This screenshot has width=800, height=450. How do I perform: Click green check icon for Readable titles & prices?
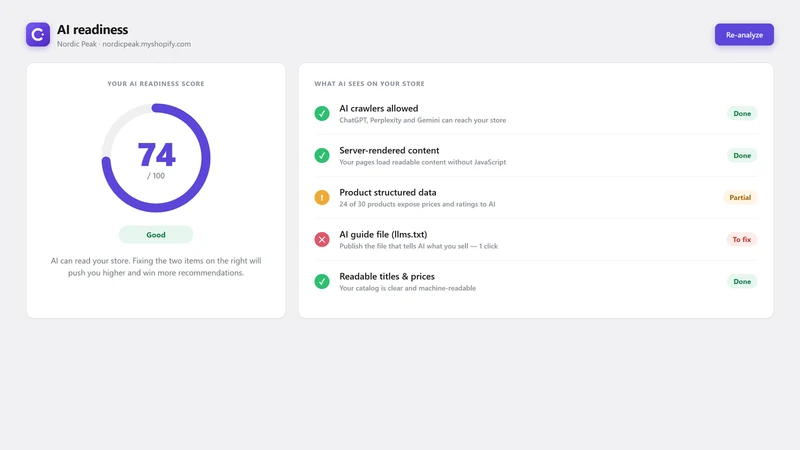[x=321, y=281]
